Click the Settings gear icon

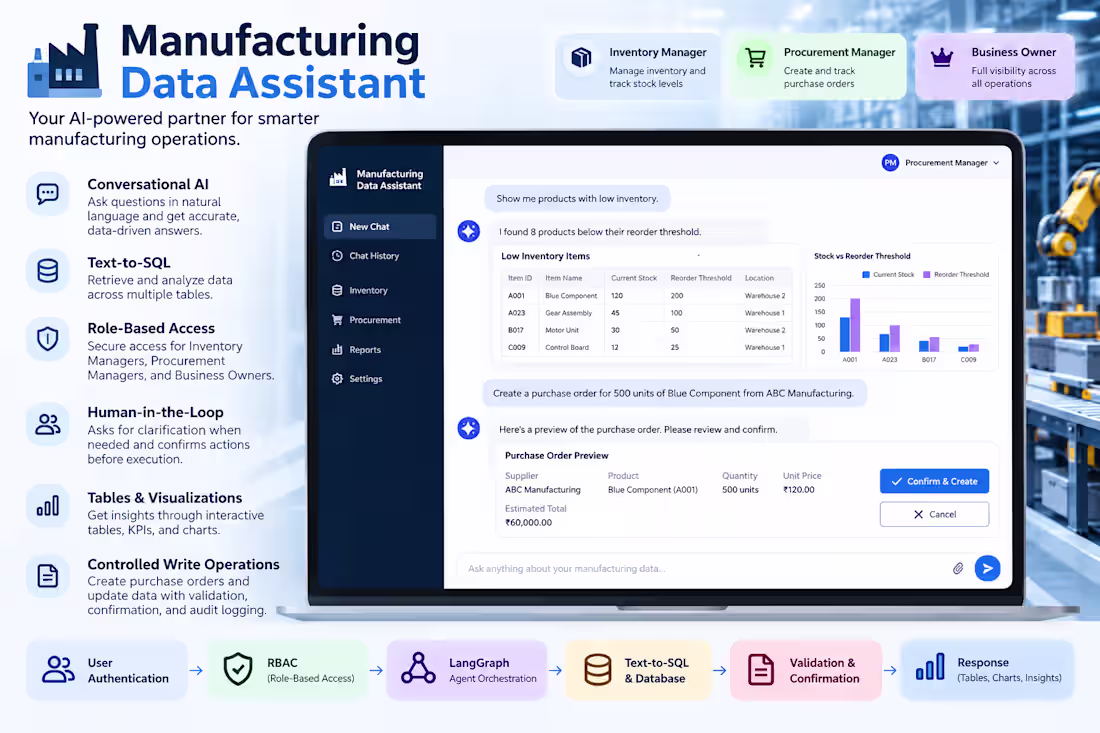point(337,379)
